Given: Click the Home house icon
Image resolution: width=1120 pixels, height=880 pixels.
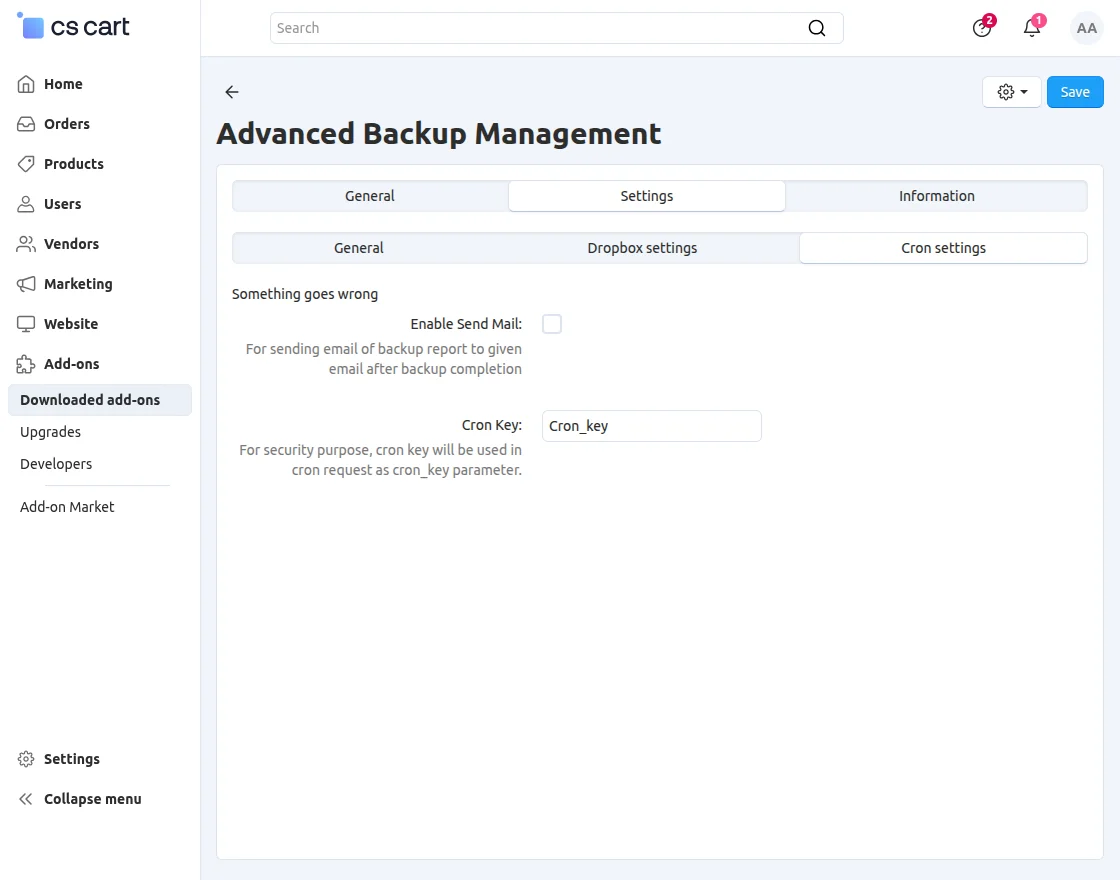Looking at the screenshot, I should 26,84.
